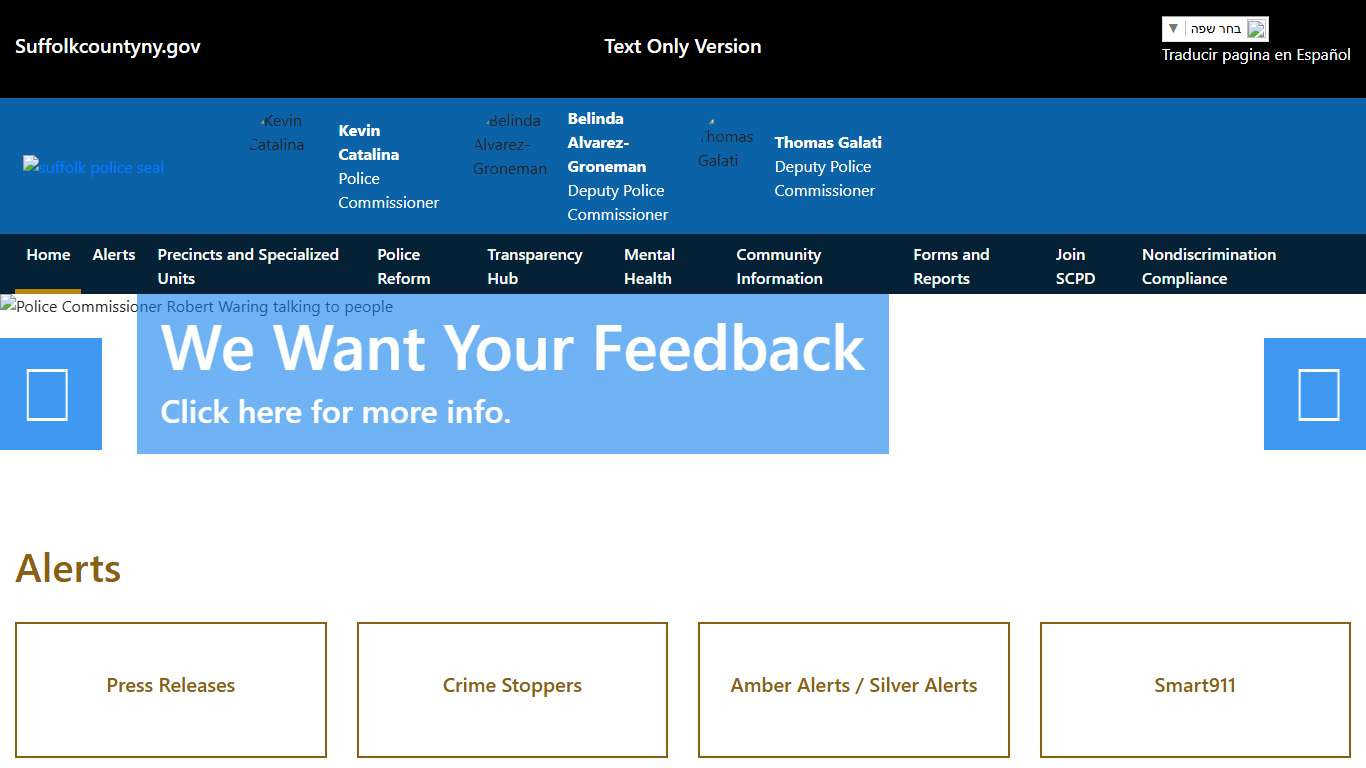
Task: Select Join SCPD in navigation bar
Action: click(x=1075, y=266)
